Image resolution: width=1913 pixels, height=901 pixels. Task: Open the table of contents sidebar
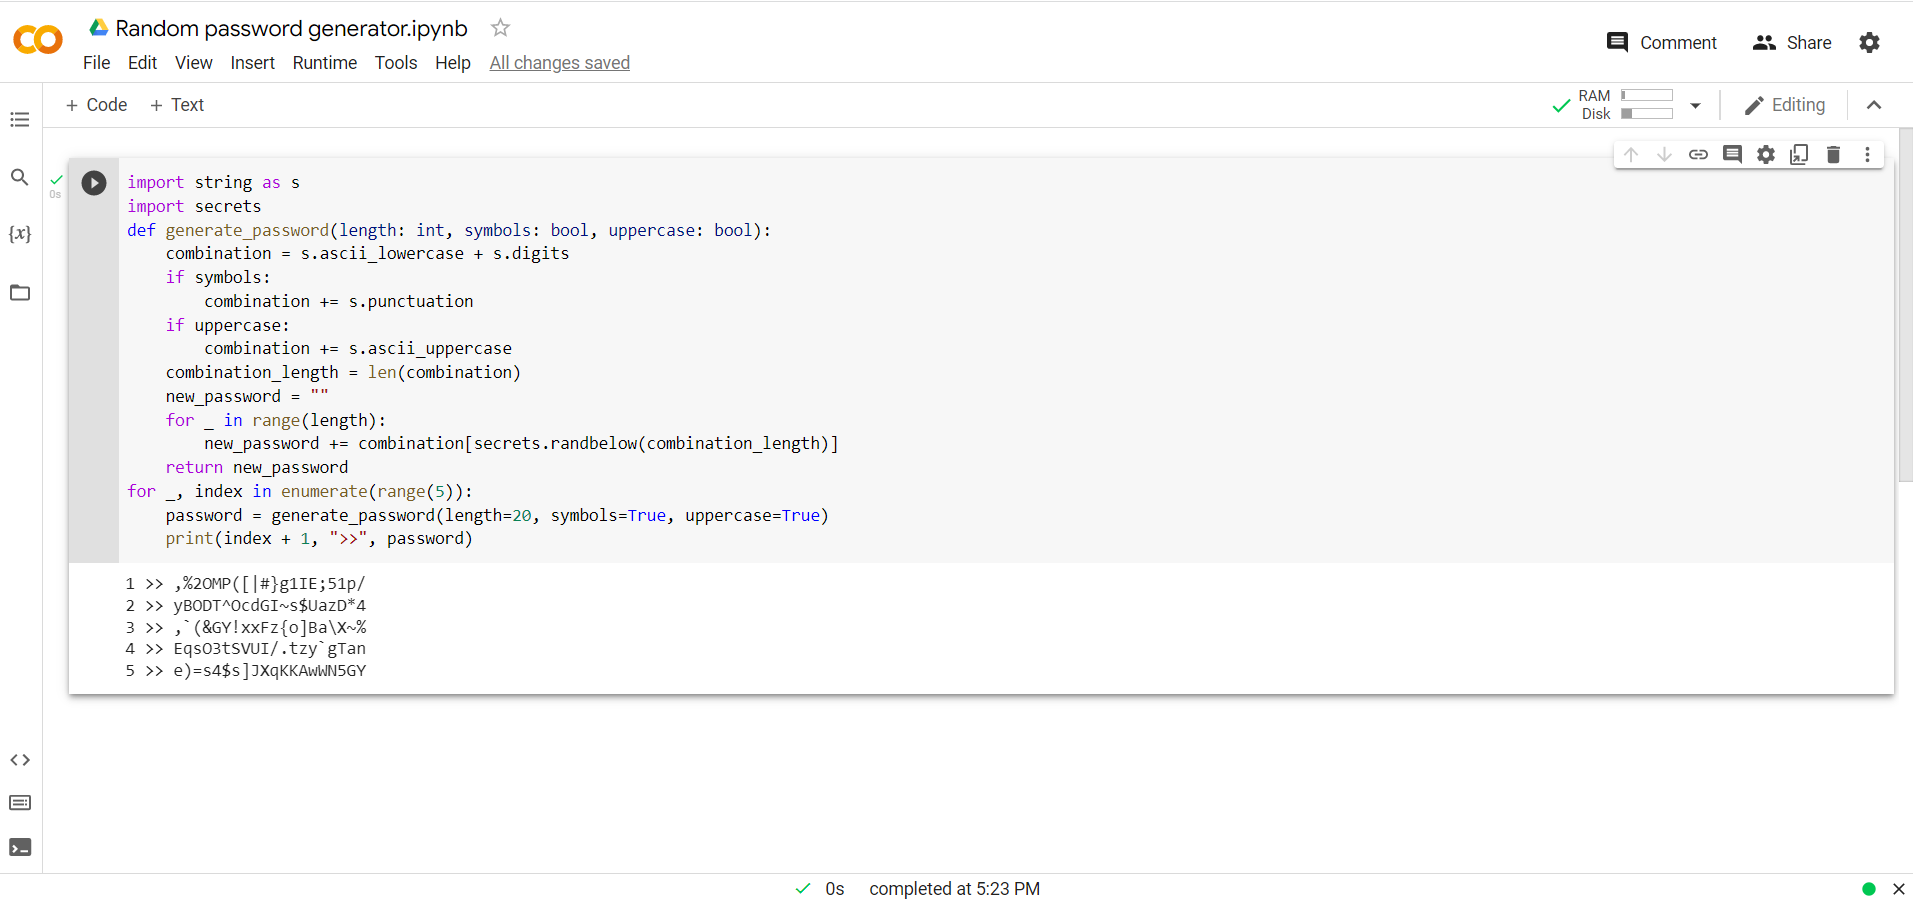20,120
